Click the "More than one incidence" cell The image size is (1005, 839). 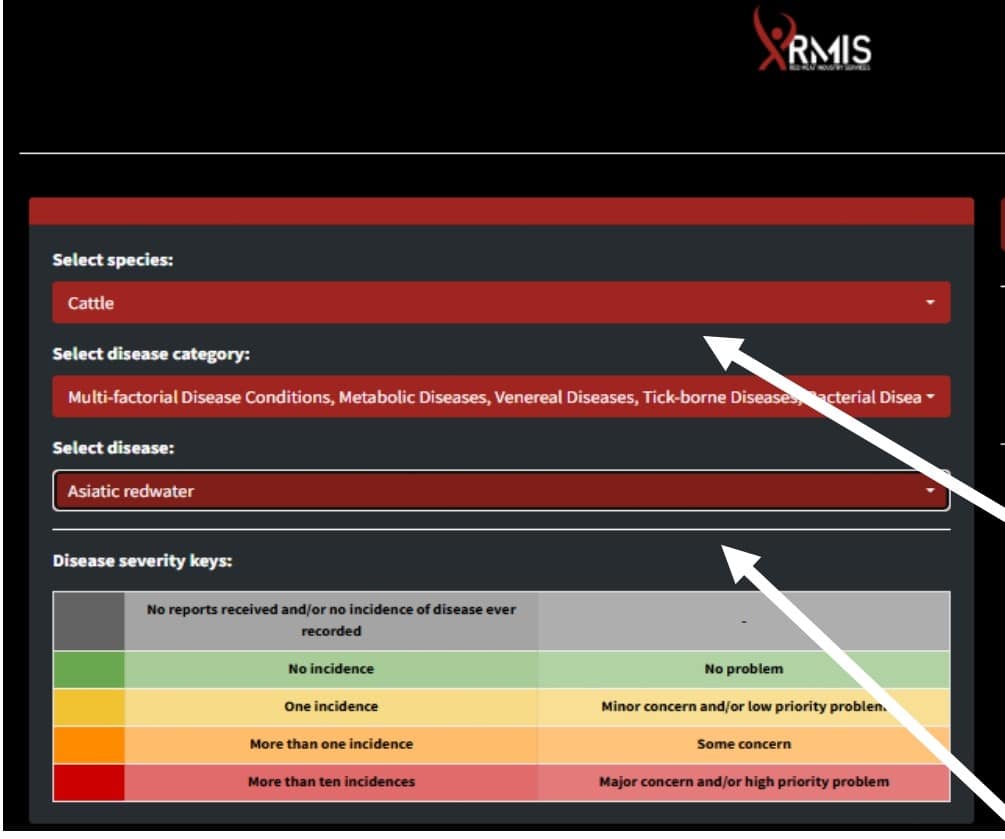(331, 744)
